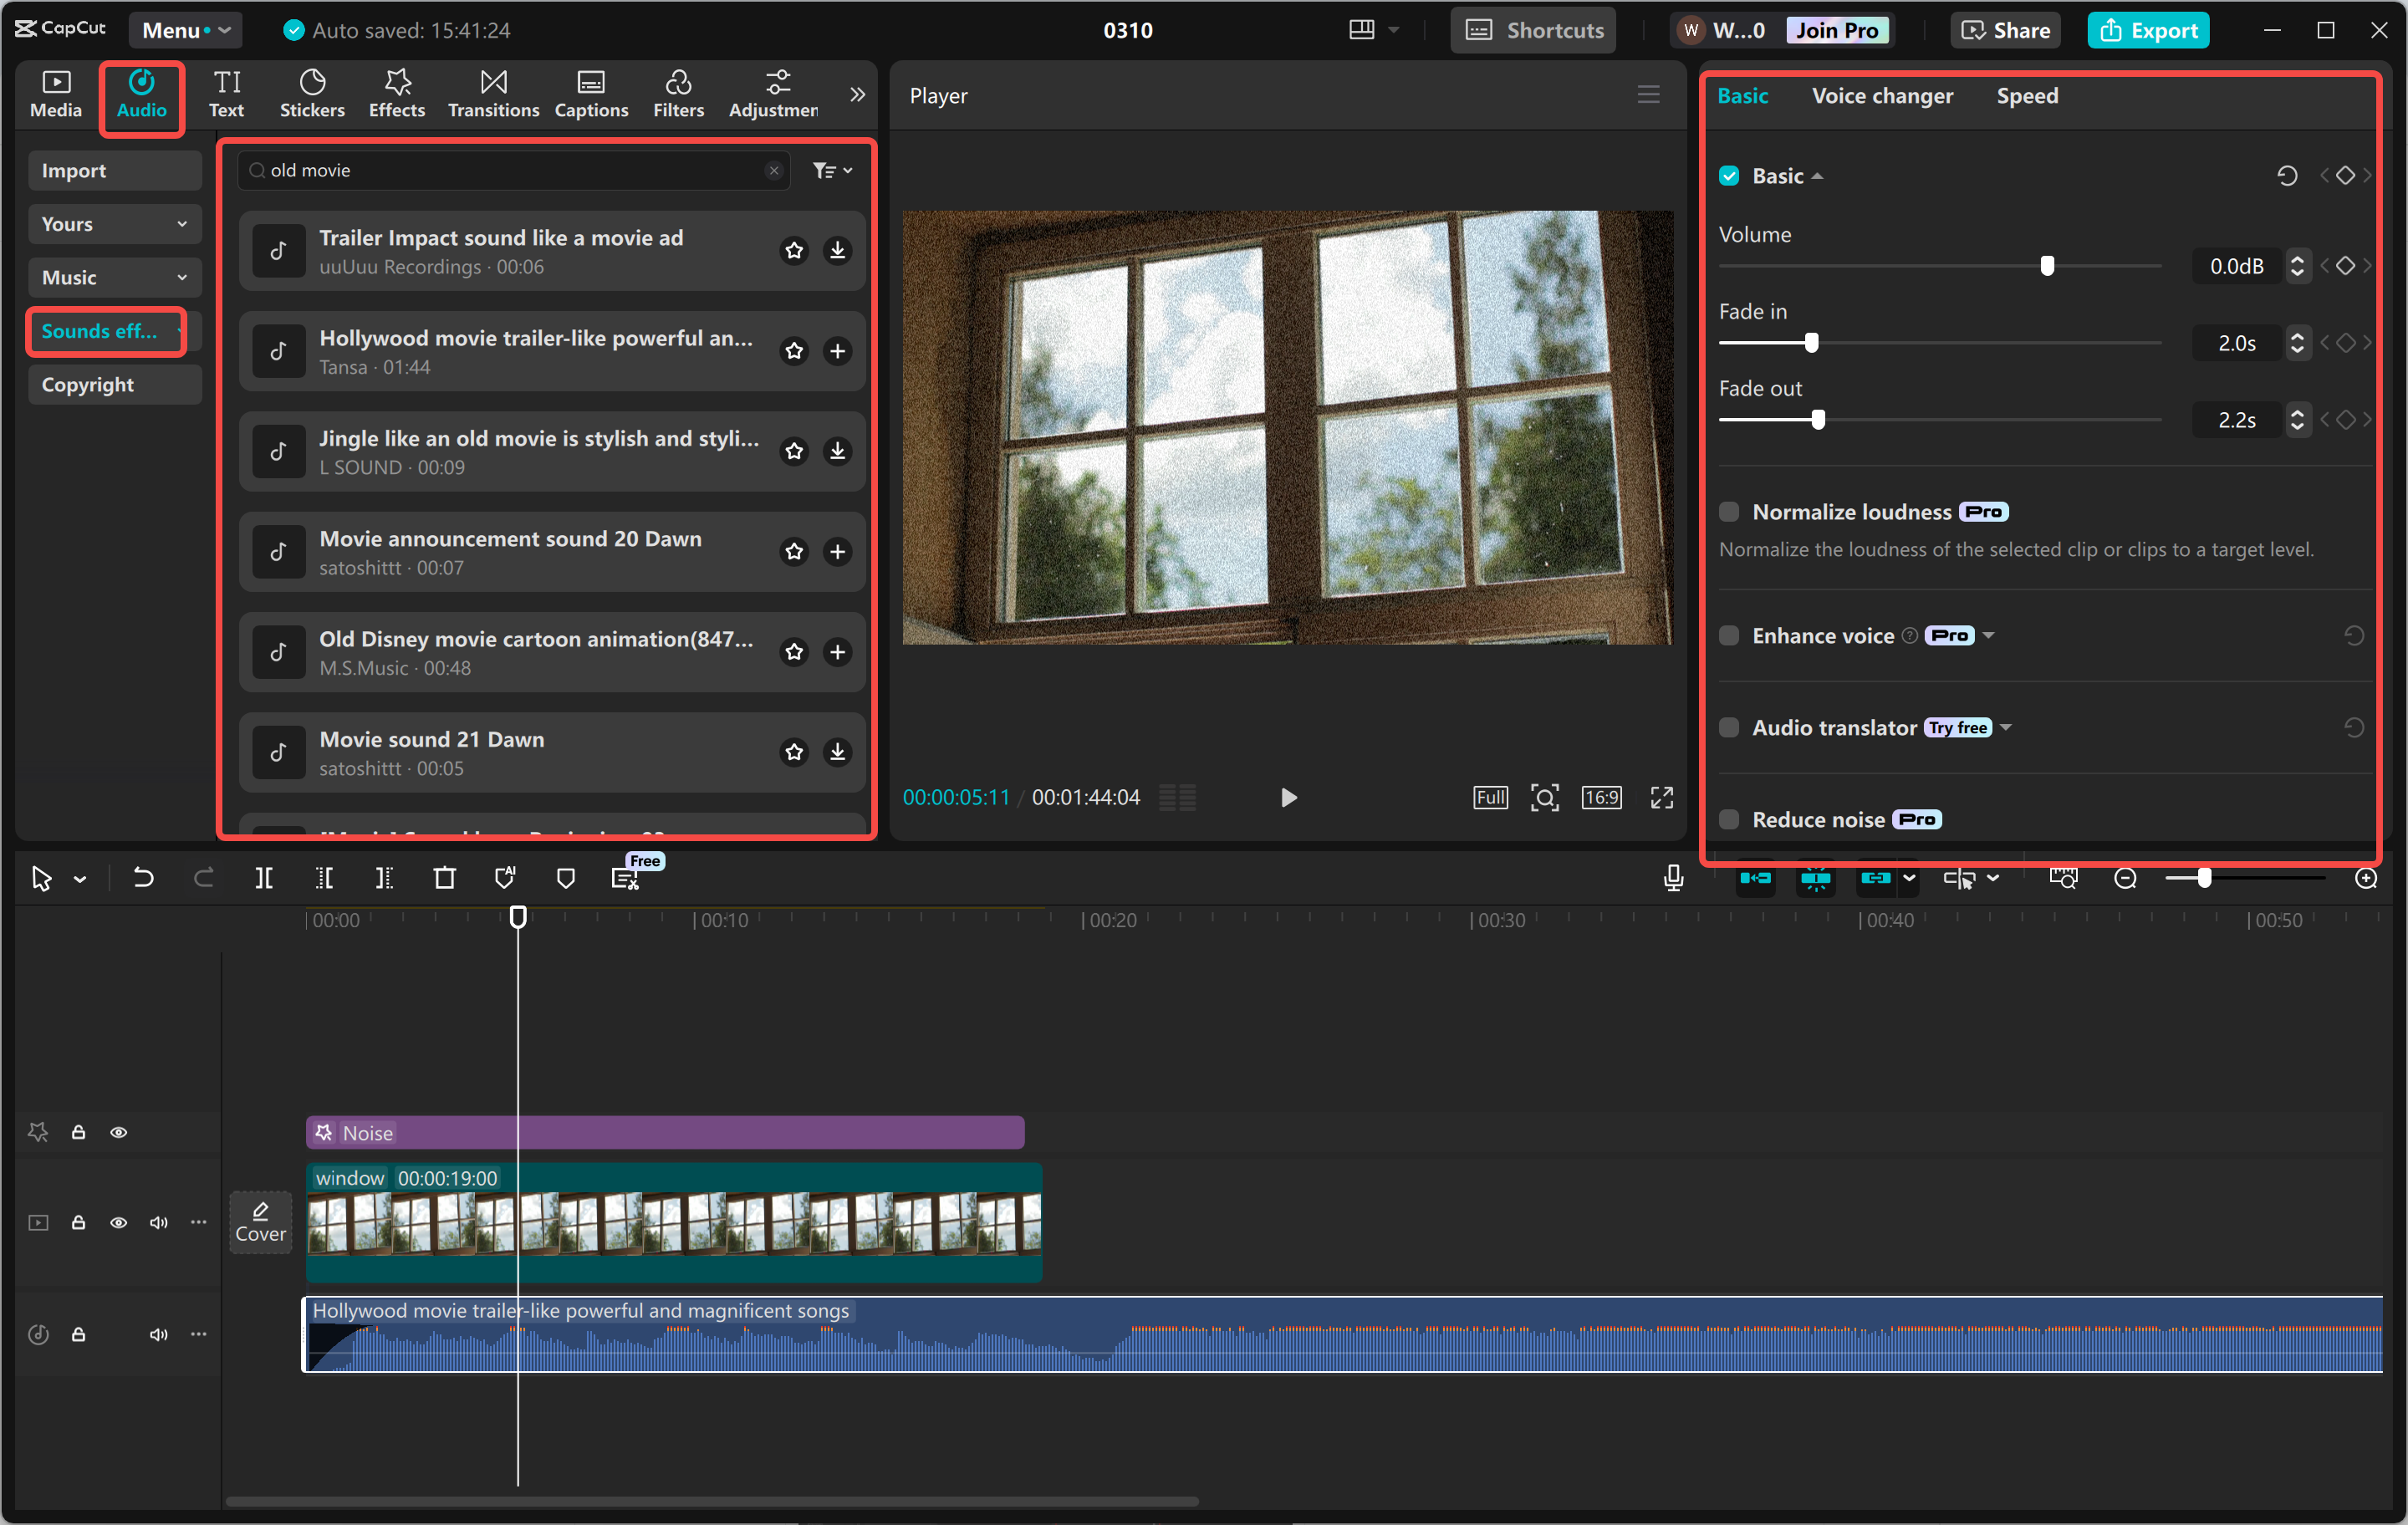Adjust the Fade in slider
The image size is (2408, 1525).
coord(1812,342)
